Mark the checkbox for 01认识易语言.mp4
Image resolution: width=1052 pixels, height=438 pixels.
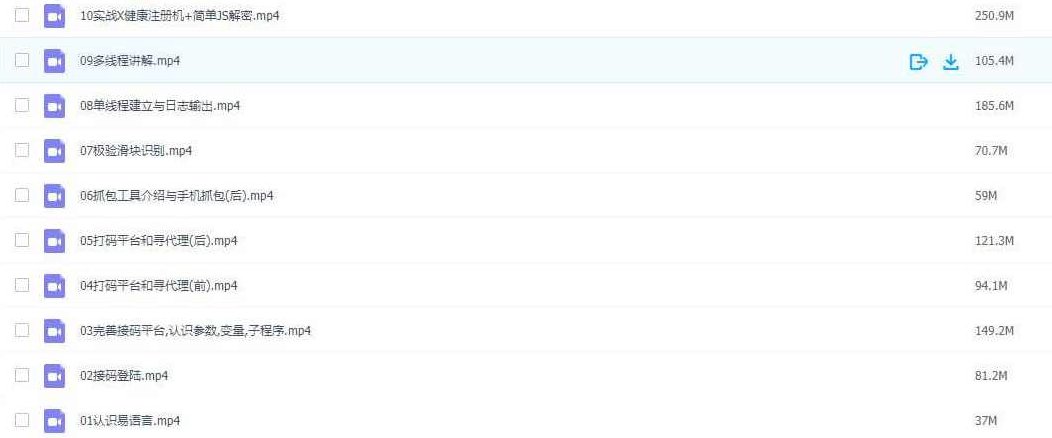[22, 421]
